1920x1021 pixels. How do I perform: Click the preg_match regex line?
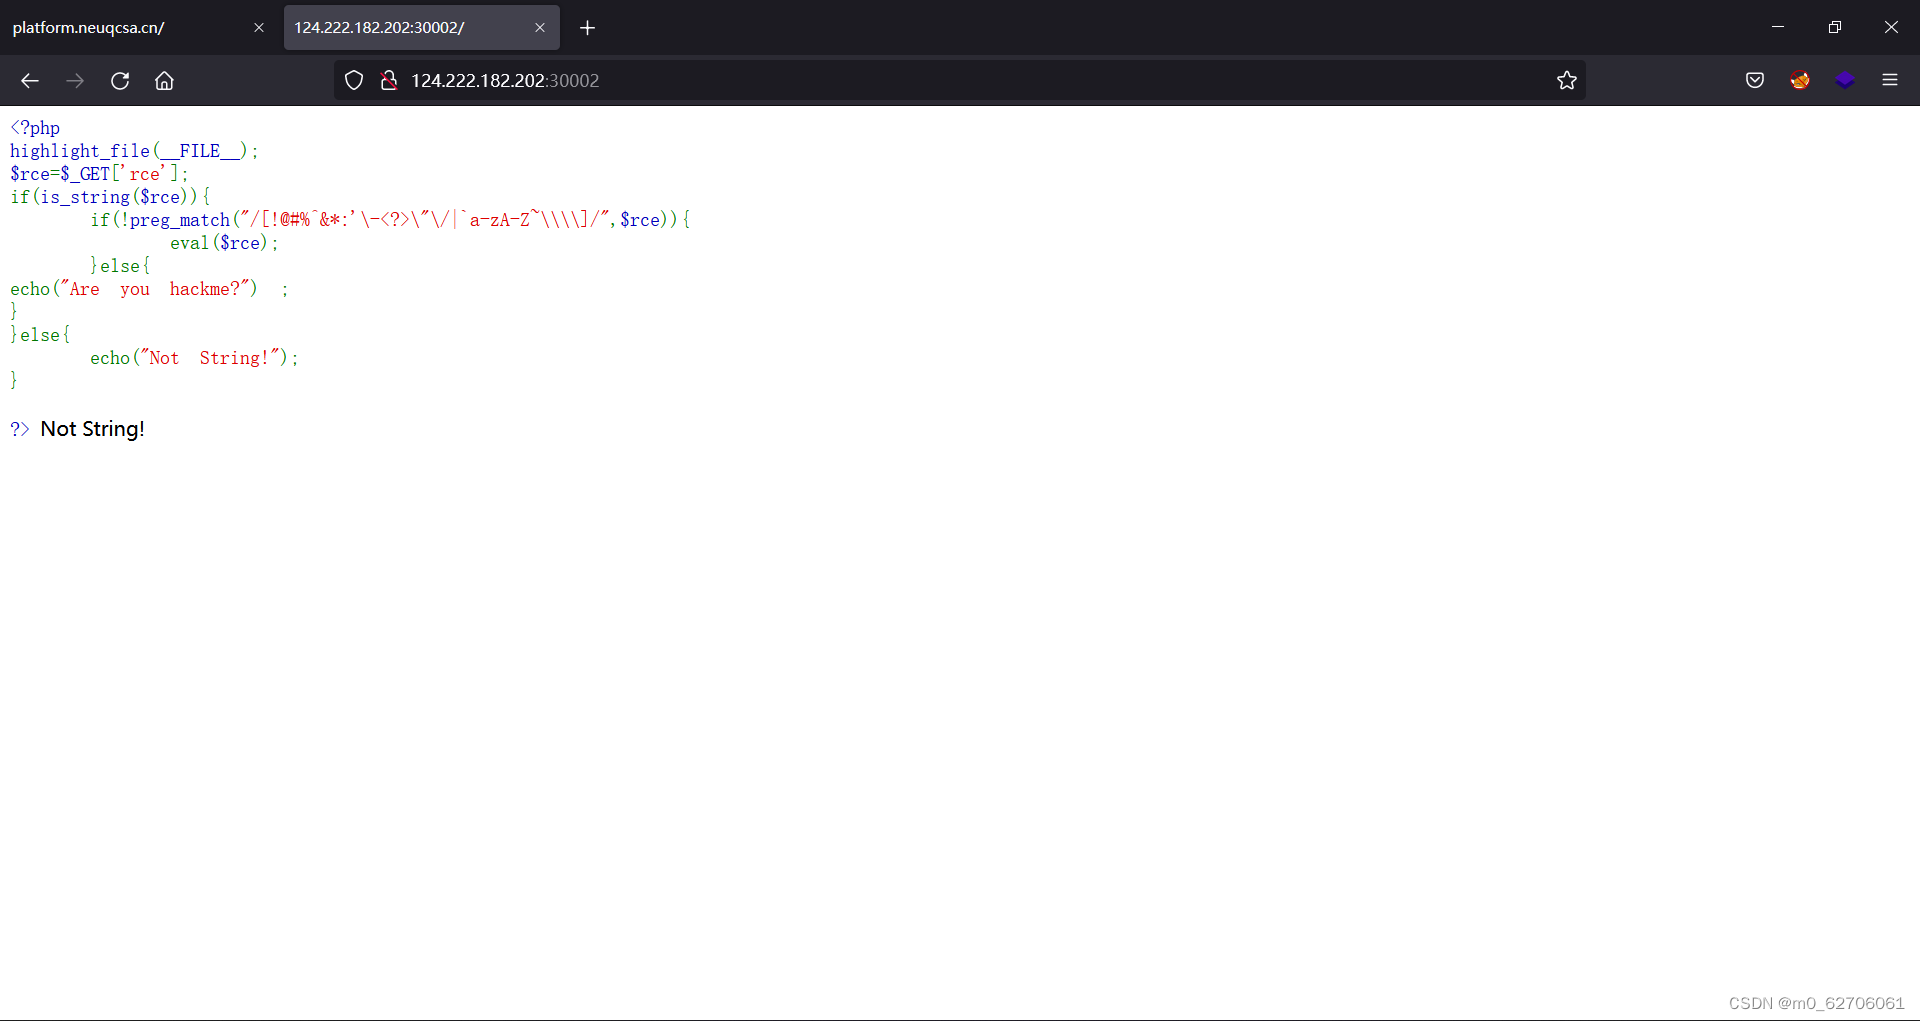(390, 220)
